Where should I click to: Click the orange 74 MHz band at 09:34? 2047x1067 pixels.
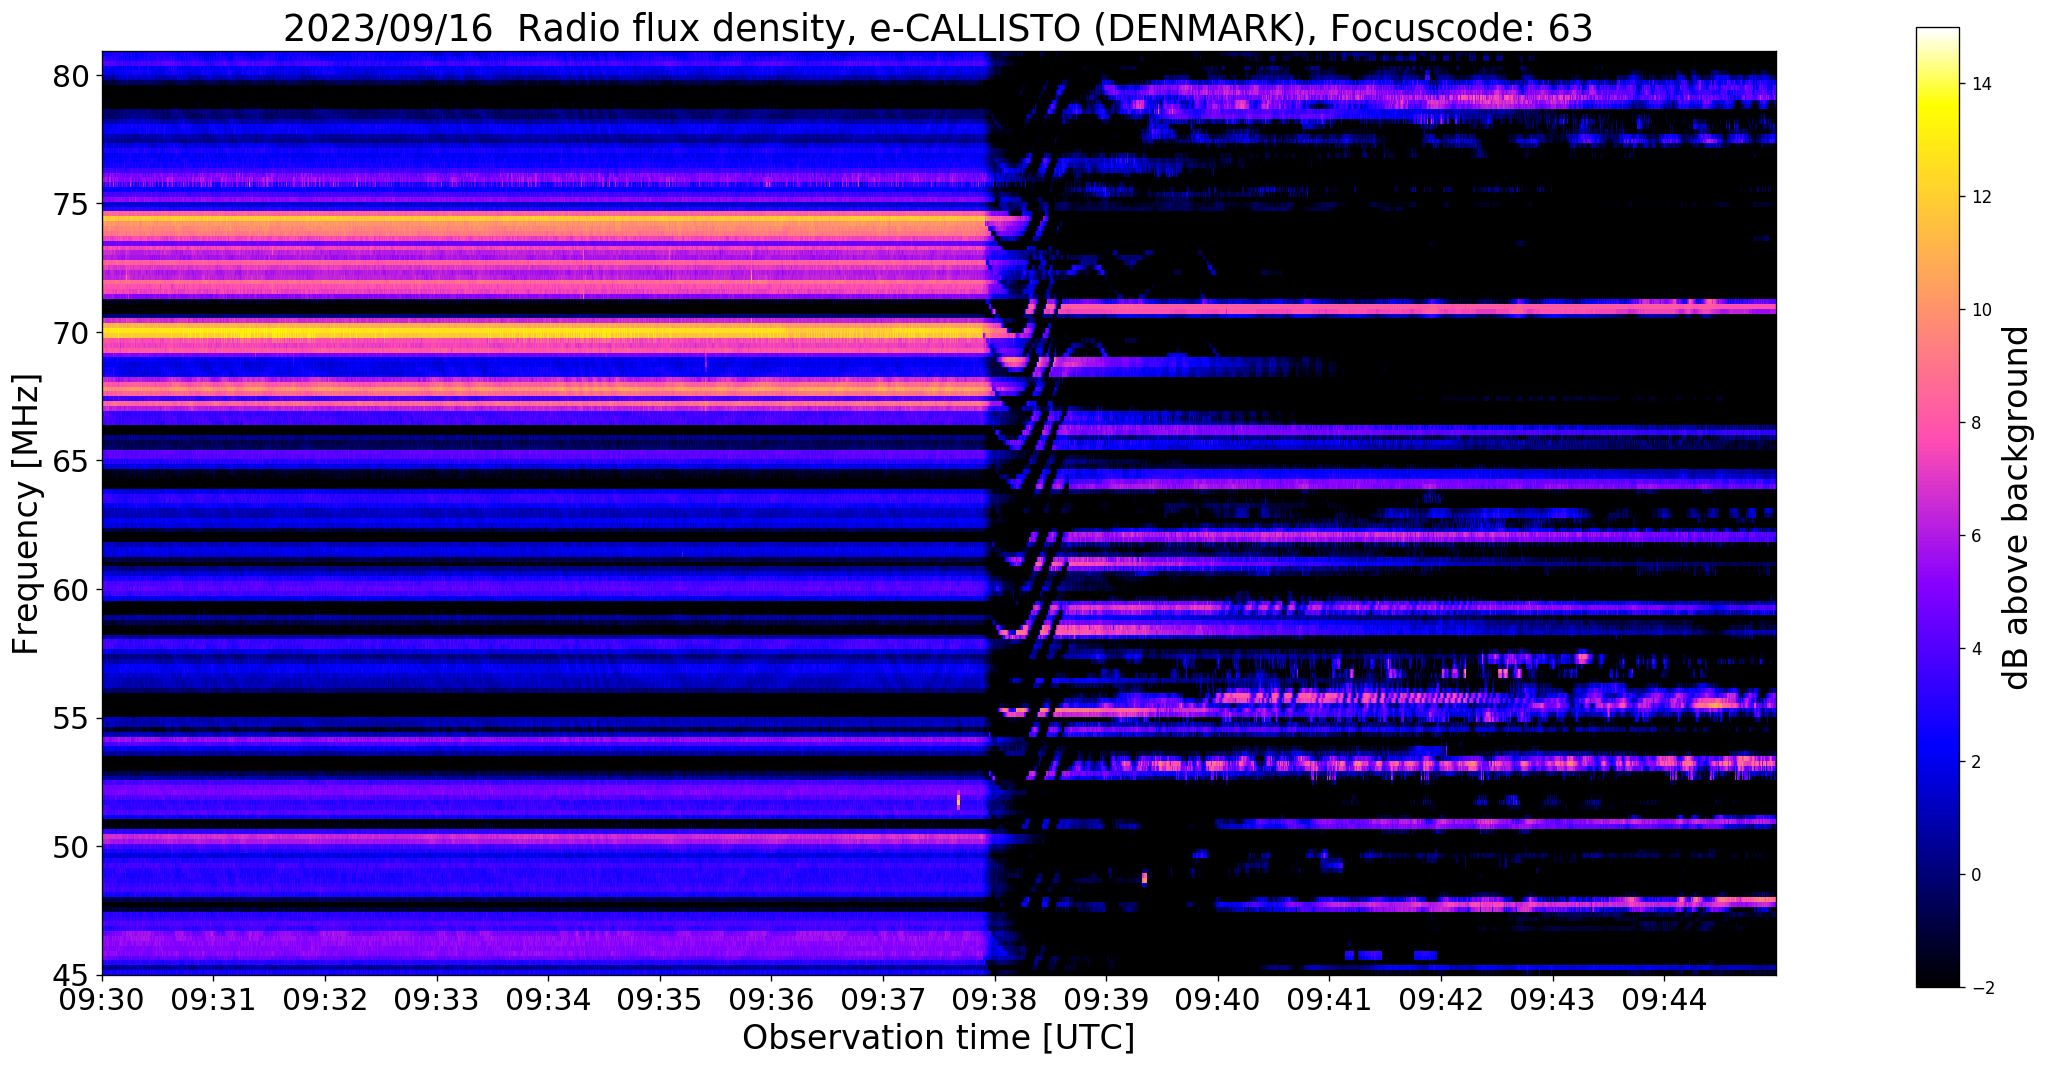[x=548, y=224]
